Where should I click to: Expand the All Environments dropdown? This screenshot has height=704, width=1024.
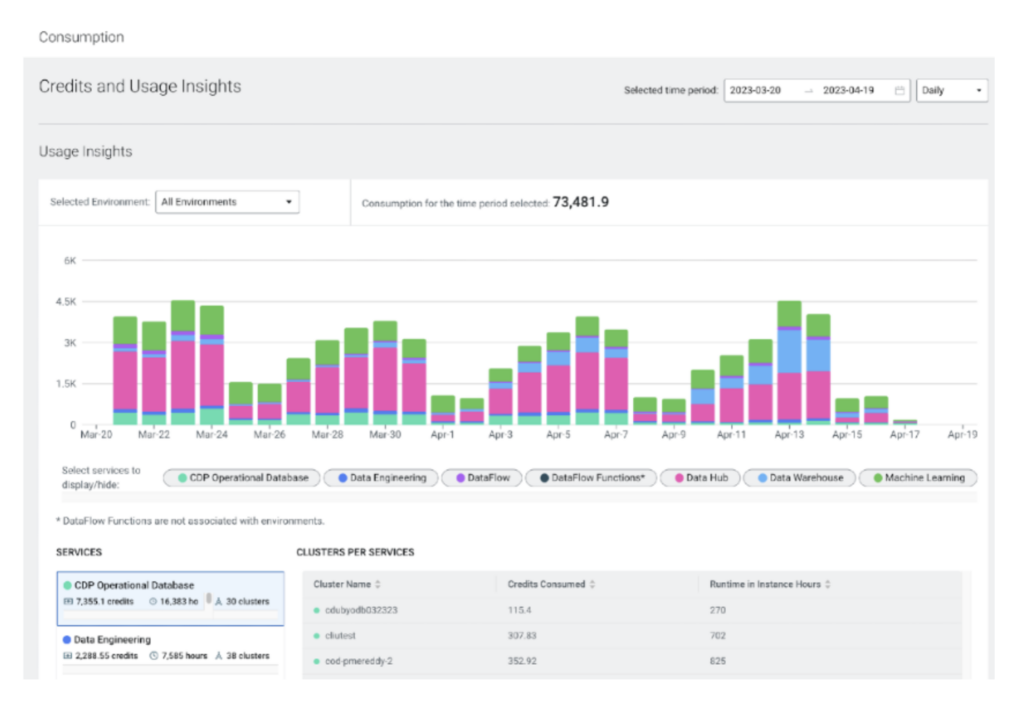click(227, 202)
